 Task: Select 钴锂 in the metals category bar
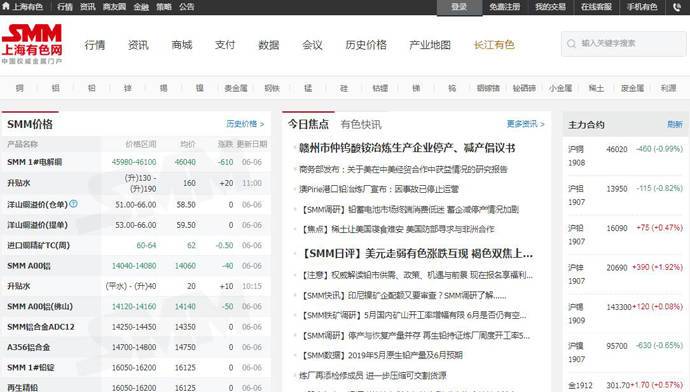[x=380, y=88]
